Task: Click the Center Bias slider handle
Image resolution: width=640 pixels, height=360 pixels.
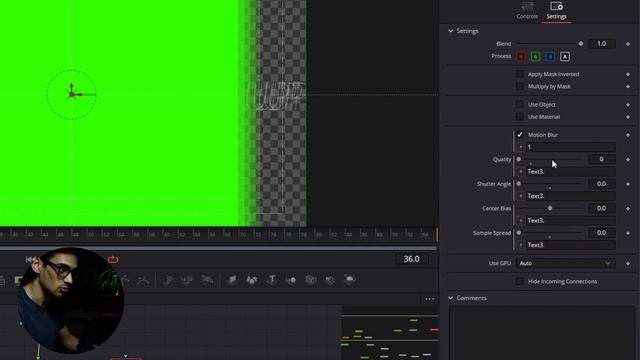Action: [550, 208]
